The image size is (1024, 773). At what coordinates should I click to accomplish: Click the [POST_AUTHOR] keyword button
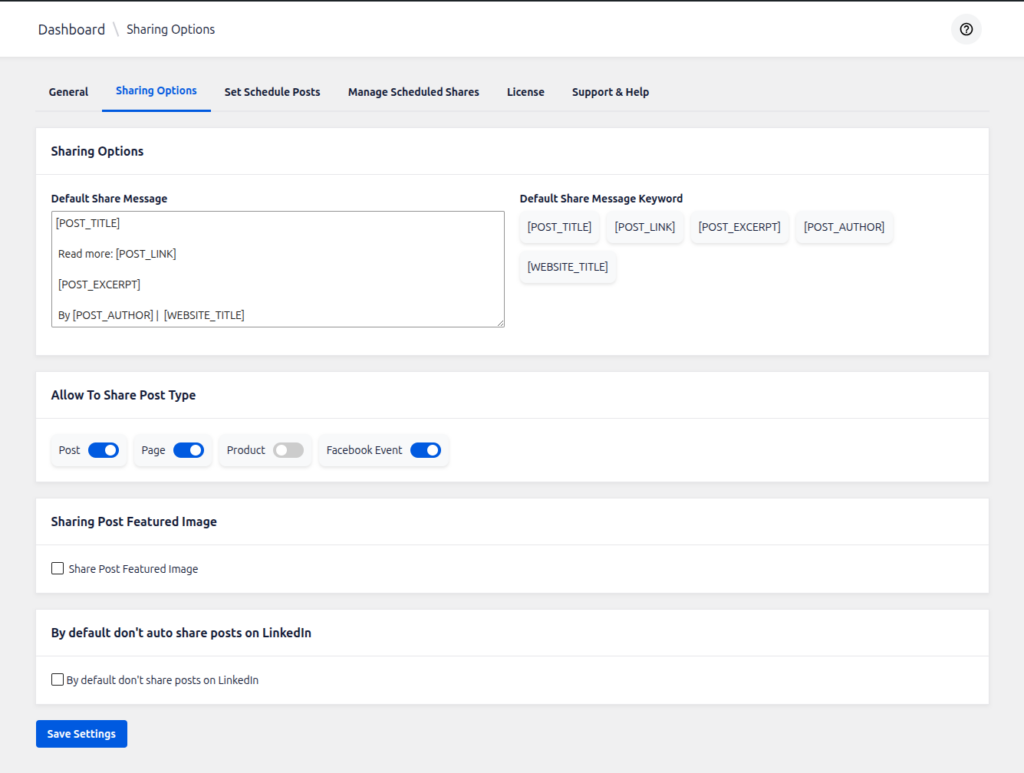point(844,227)
